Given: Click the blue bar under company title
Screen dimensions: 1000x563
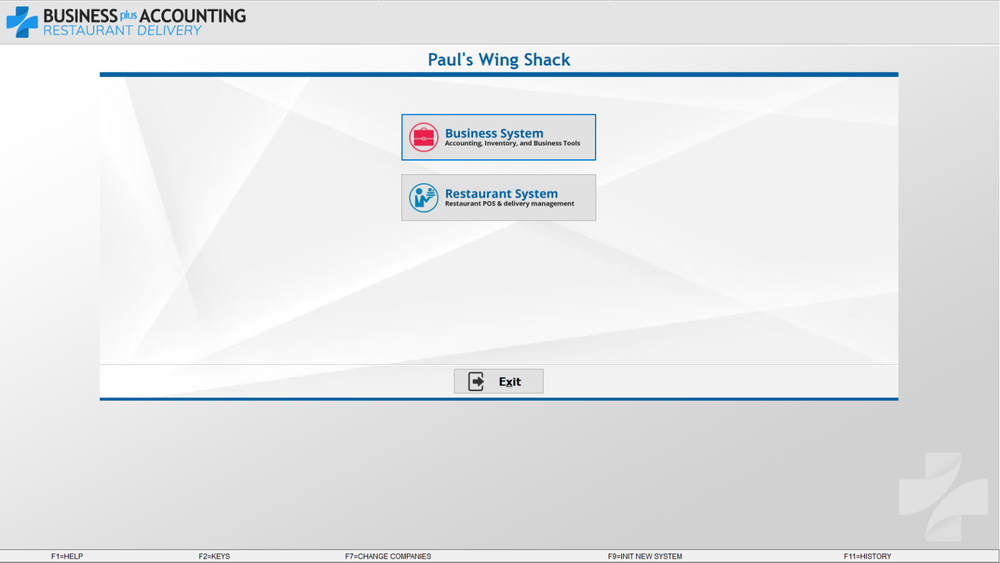Looking at the screenshot, I should pyautogui.click(x=499, y=75).
